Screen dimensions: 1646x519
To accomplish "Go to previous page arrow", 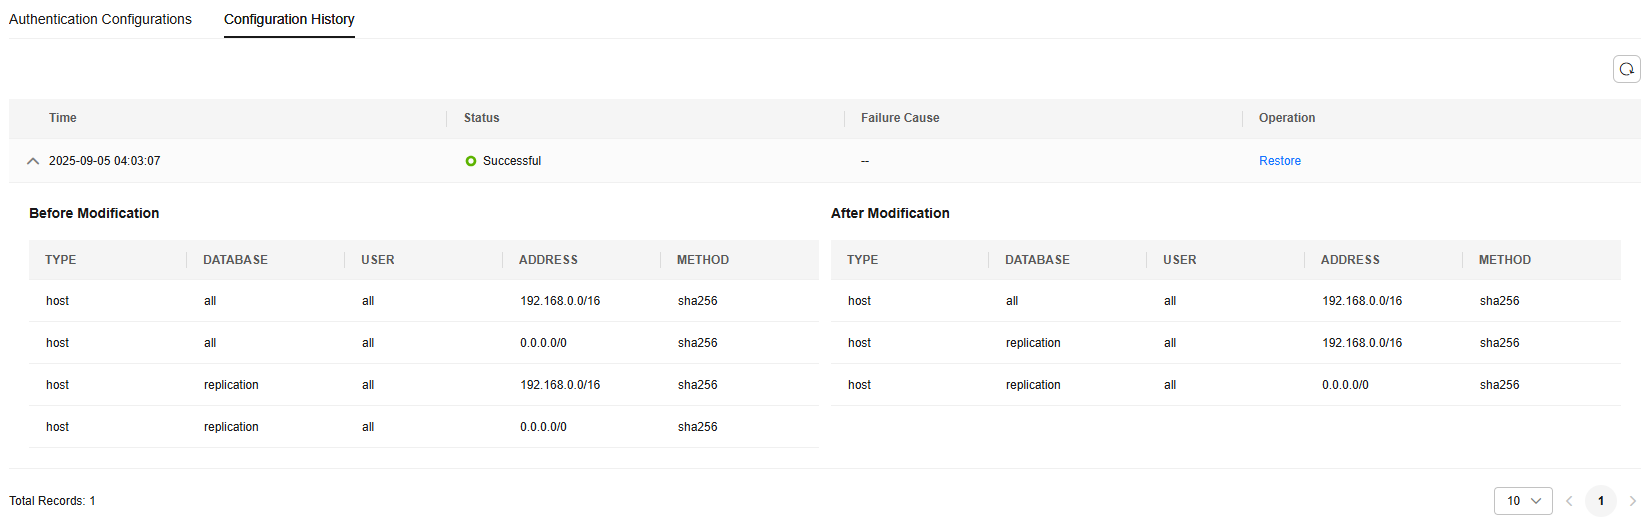I will click(1569, 501).
